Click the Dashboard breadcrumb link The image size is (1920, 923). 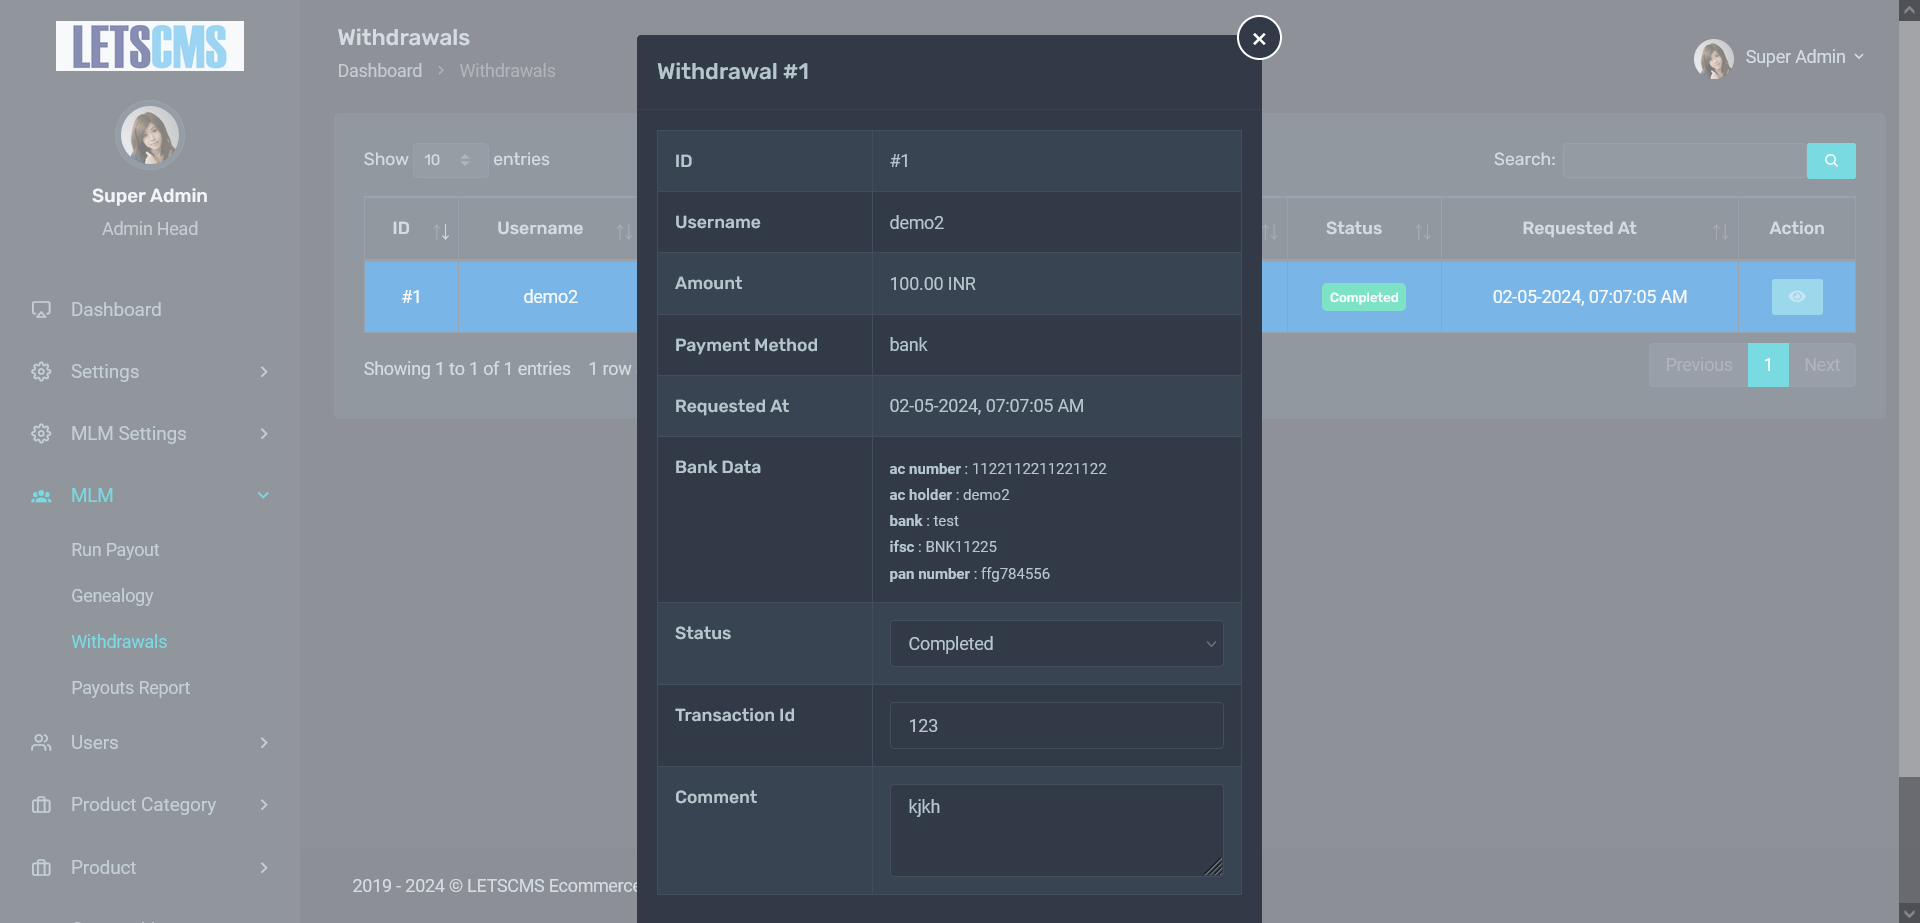379,71
